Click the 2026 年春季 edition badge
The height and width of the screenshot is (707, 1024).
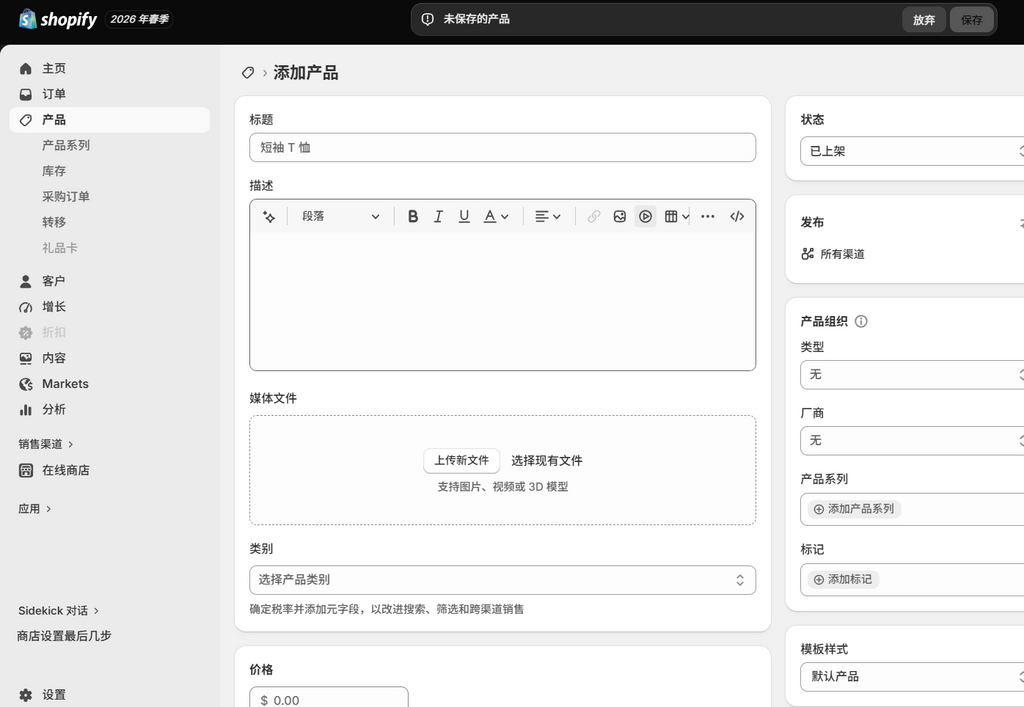pos(138,19)
